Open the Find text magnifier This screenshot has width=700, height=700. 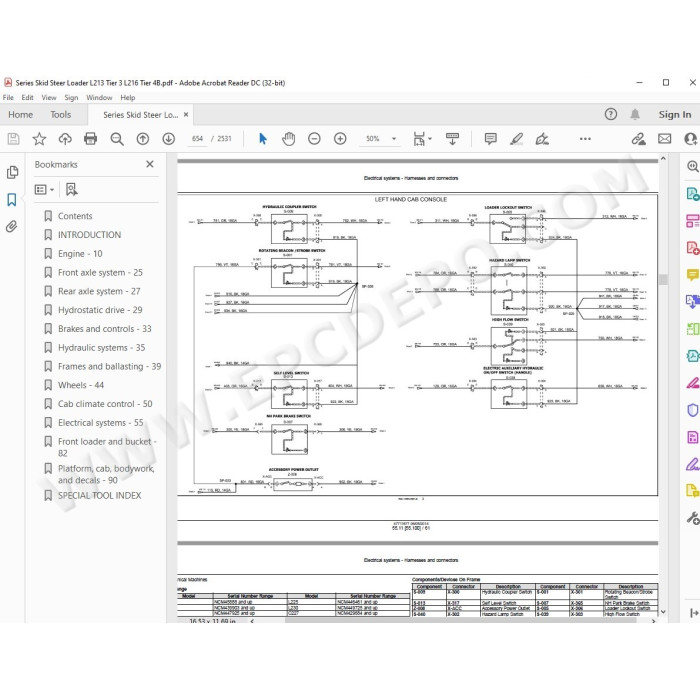pyautogui.click(x=117, y=139)
